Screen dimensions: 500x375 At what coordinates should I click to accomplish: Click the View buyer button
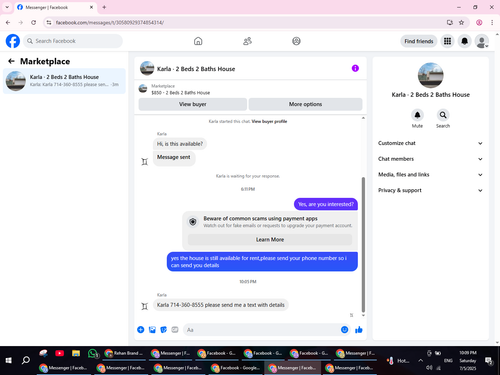193,104
